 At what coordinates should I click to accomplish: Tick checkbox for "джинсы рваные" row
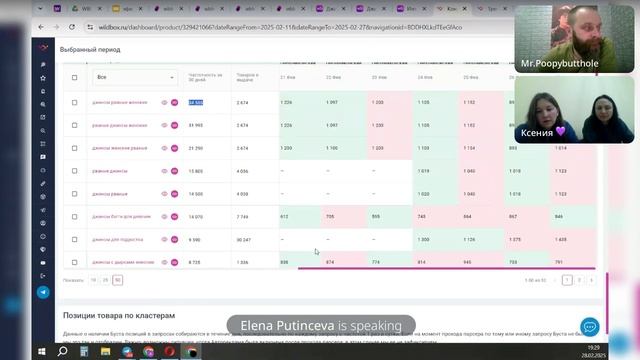pyautogui.click(x=74, y=194)
